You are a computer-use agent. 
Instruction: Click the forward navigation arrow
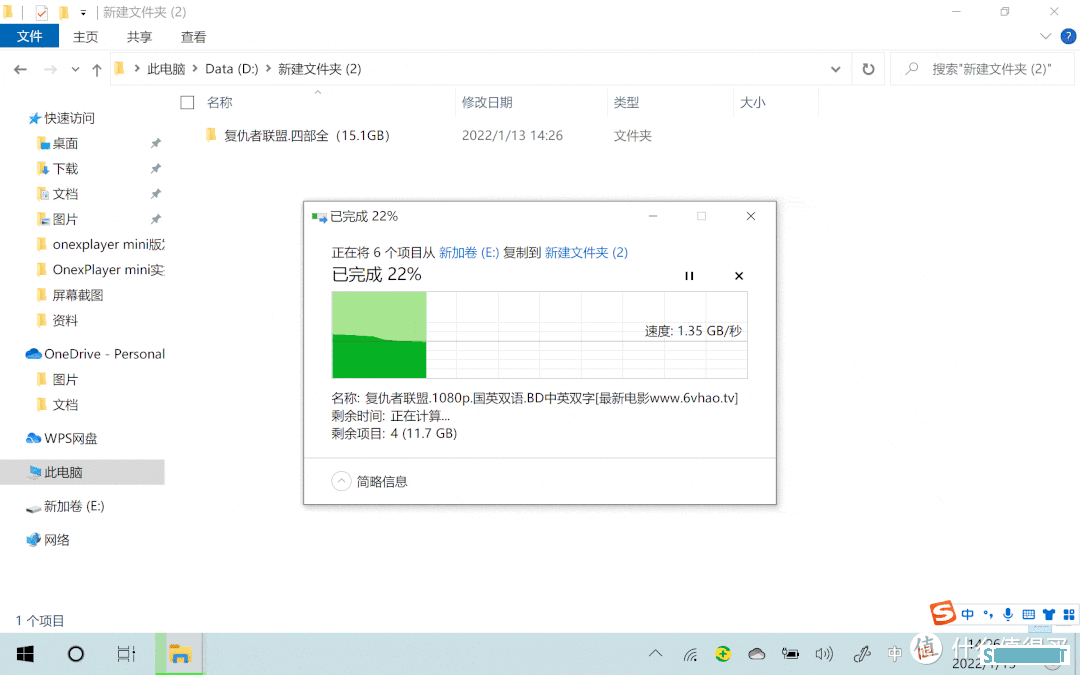pos(50,70)
